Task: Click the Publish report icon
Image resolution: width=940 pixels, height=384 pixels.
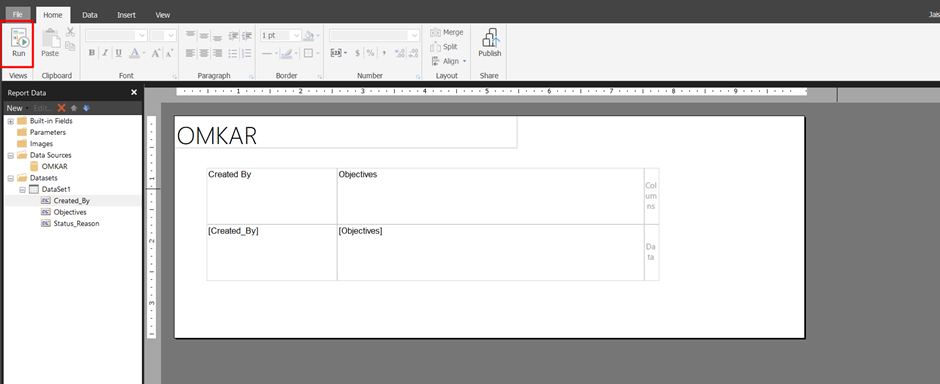Action: [x=490, y=43]
